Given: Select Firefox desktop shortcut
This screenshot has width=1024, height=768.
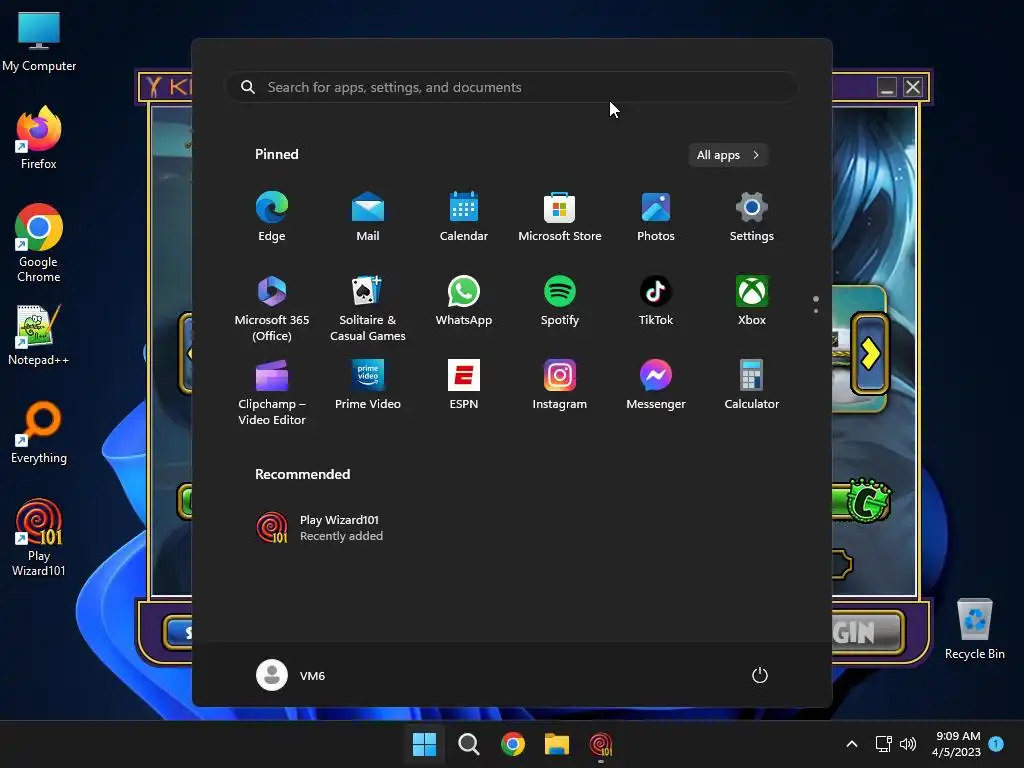Looking at the screenshot, I should [x=39, y=138].
